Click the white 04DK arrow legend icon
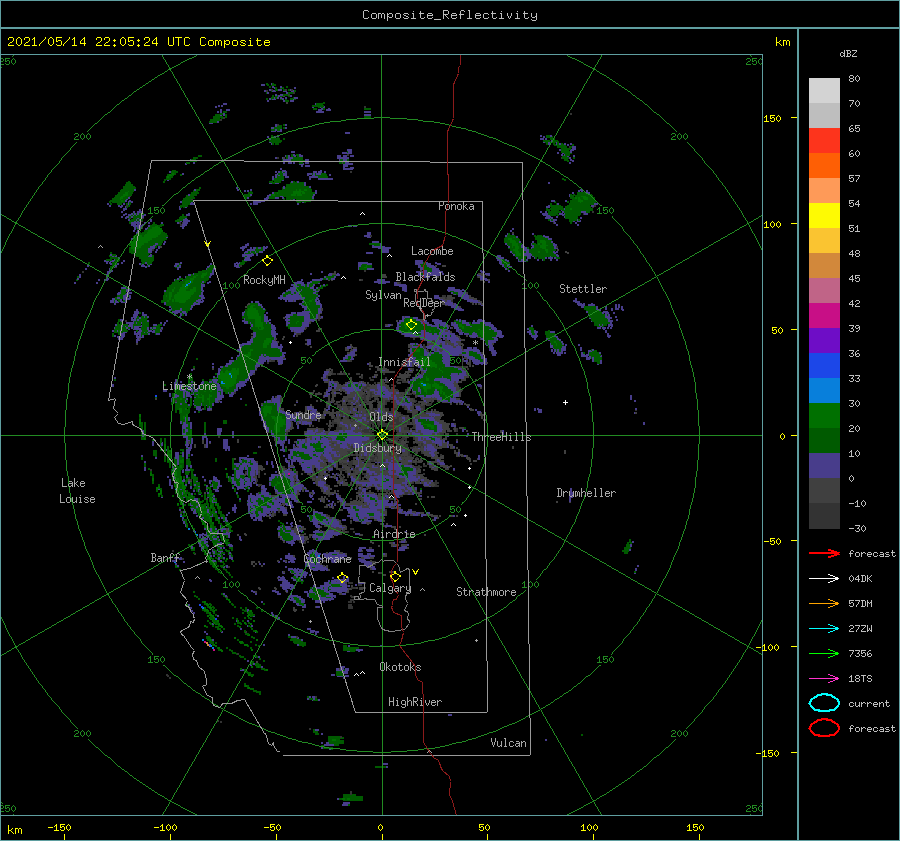 (x=824, y=579)
